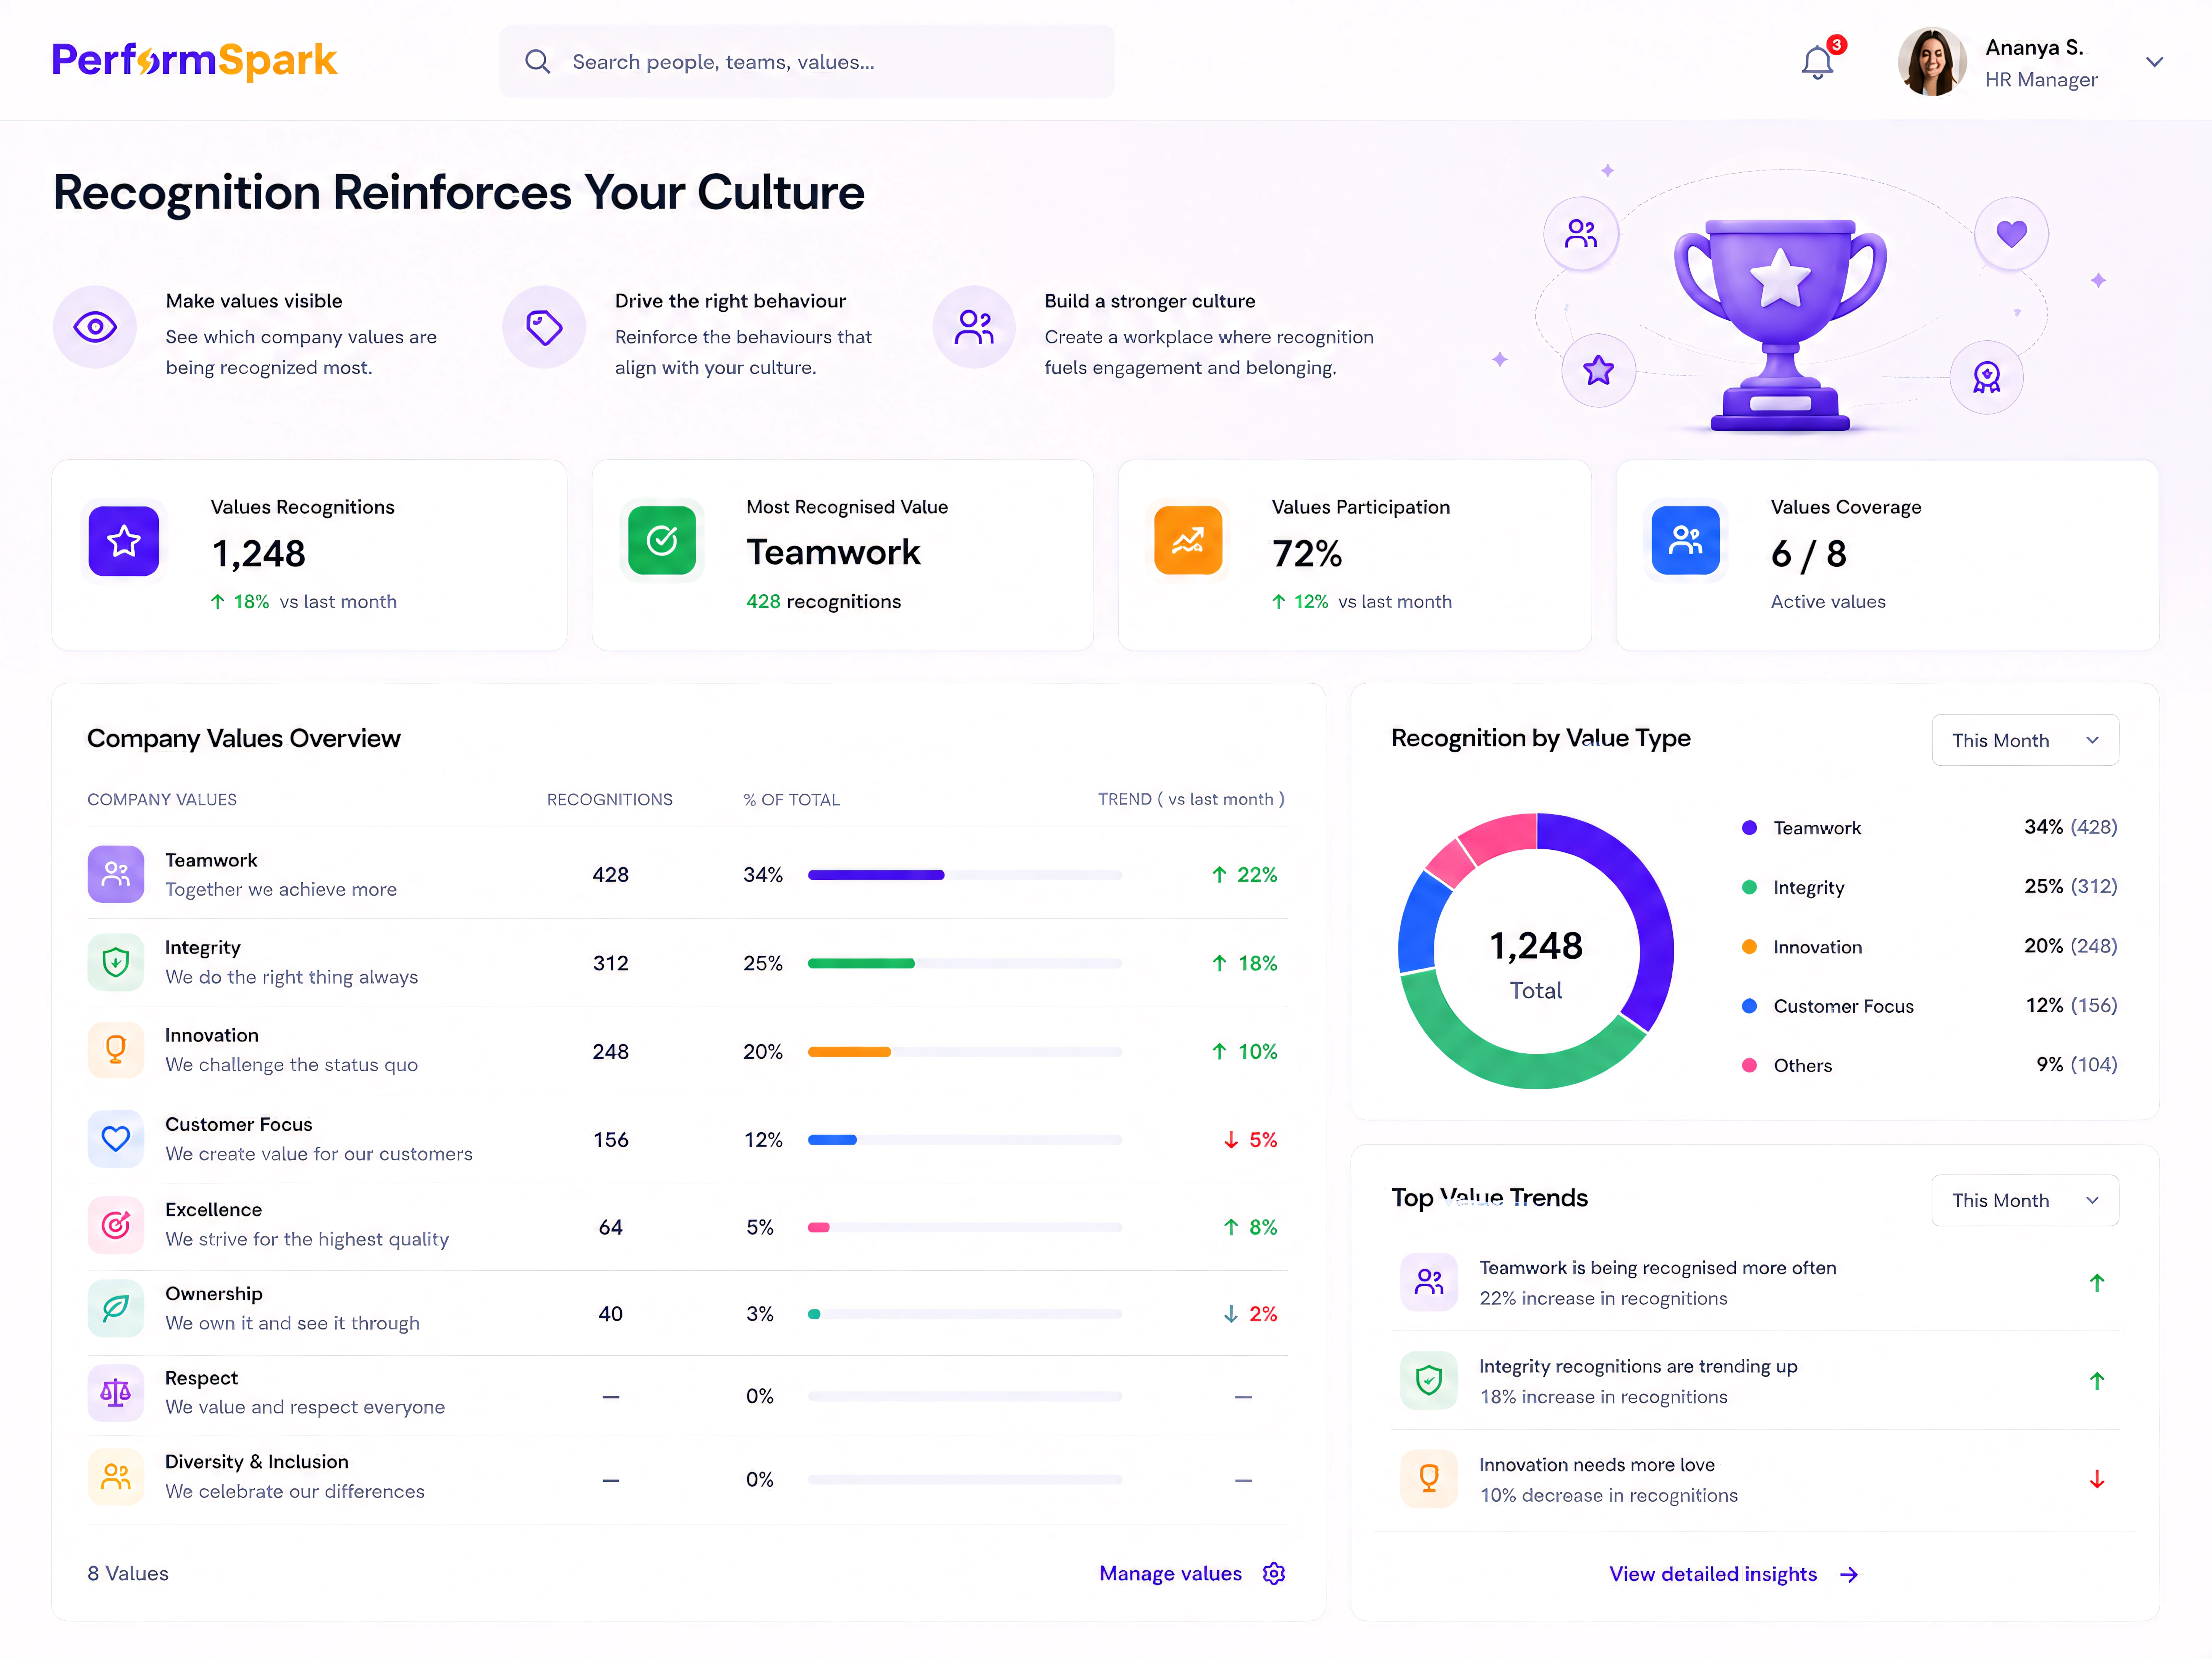Viewport: 2212px width, 1659px height.
Task: Click the Customer Focus heart icon
Action: pyautogui.click(x=116, y=1139)
